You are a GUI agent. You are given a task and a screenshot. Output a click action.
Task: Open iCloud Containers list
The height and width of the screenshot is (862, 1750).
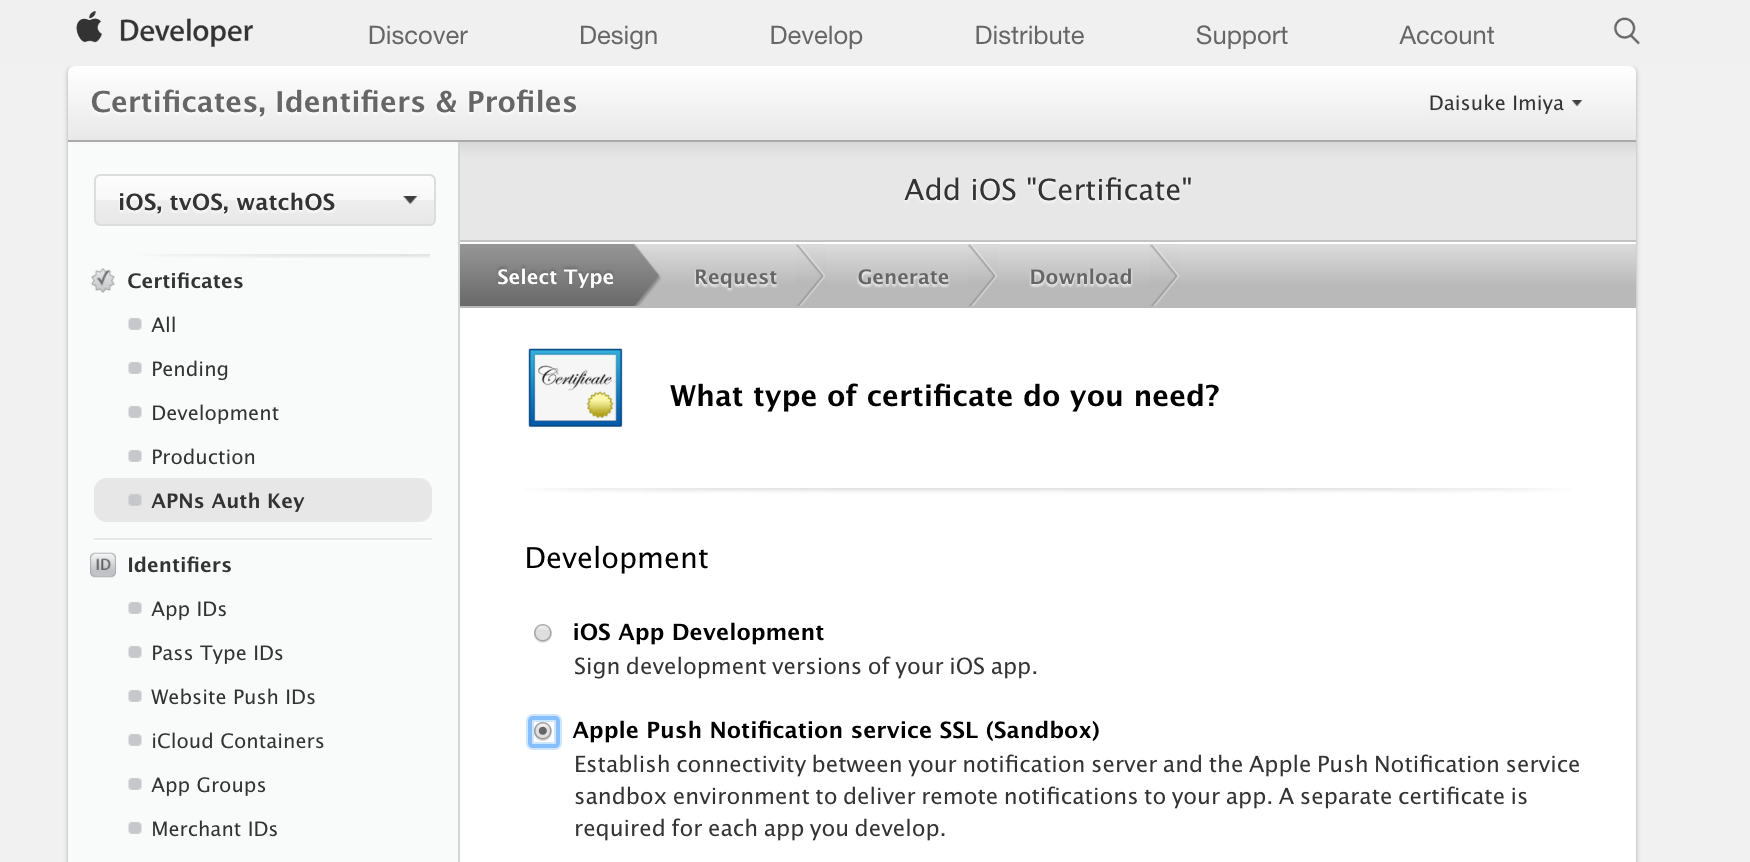point(238,741)
